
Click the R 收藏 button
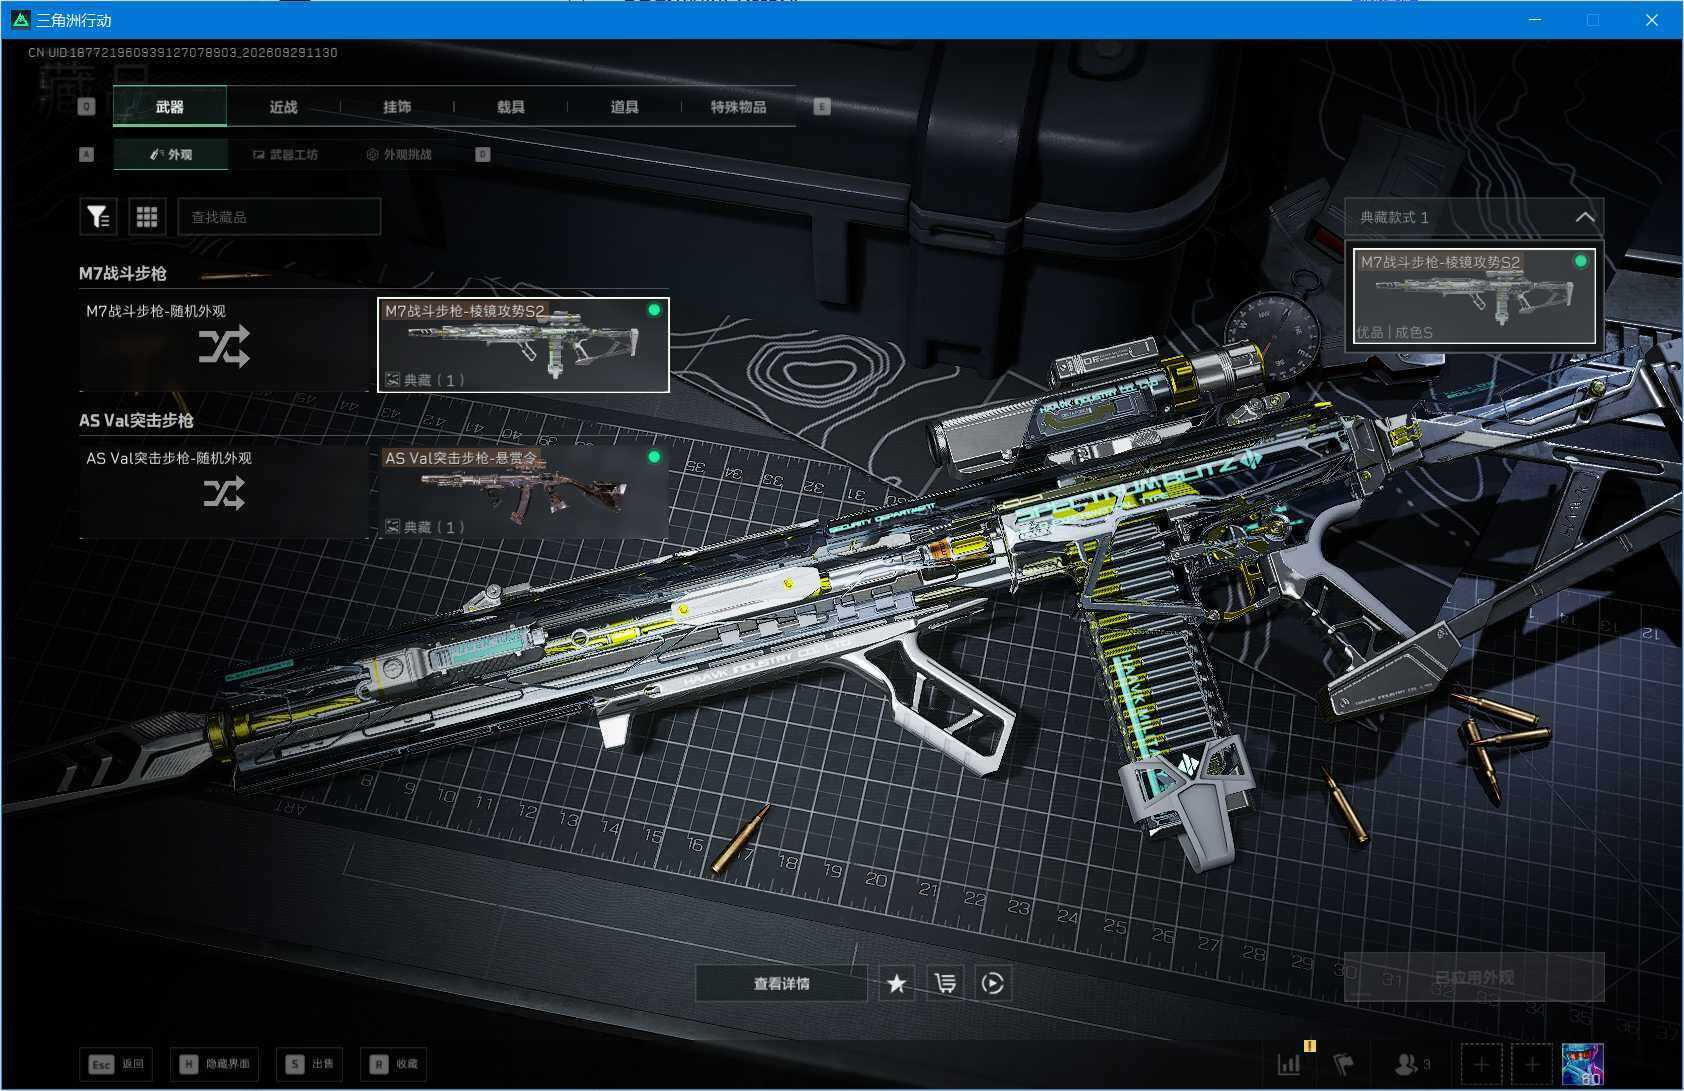coord(394,1064)
